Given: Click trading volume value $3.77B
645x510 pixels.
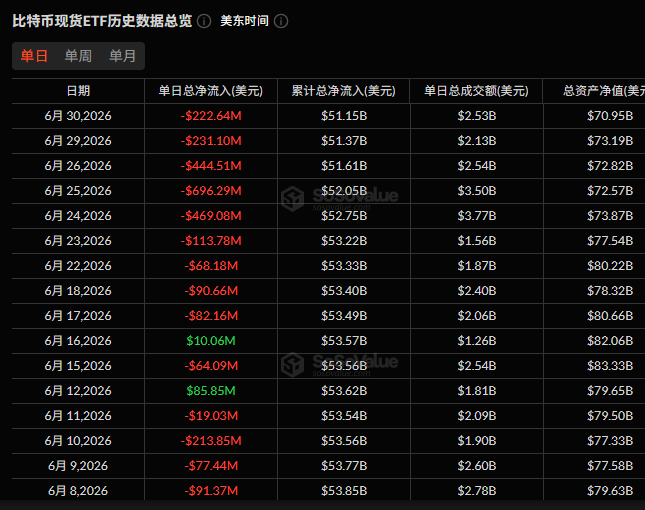Looking at the screenshot, I should click(x=477, y=216).
